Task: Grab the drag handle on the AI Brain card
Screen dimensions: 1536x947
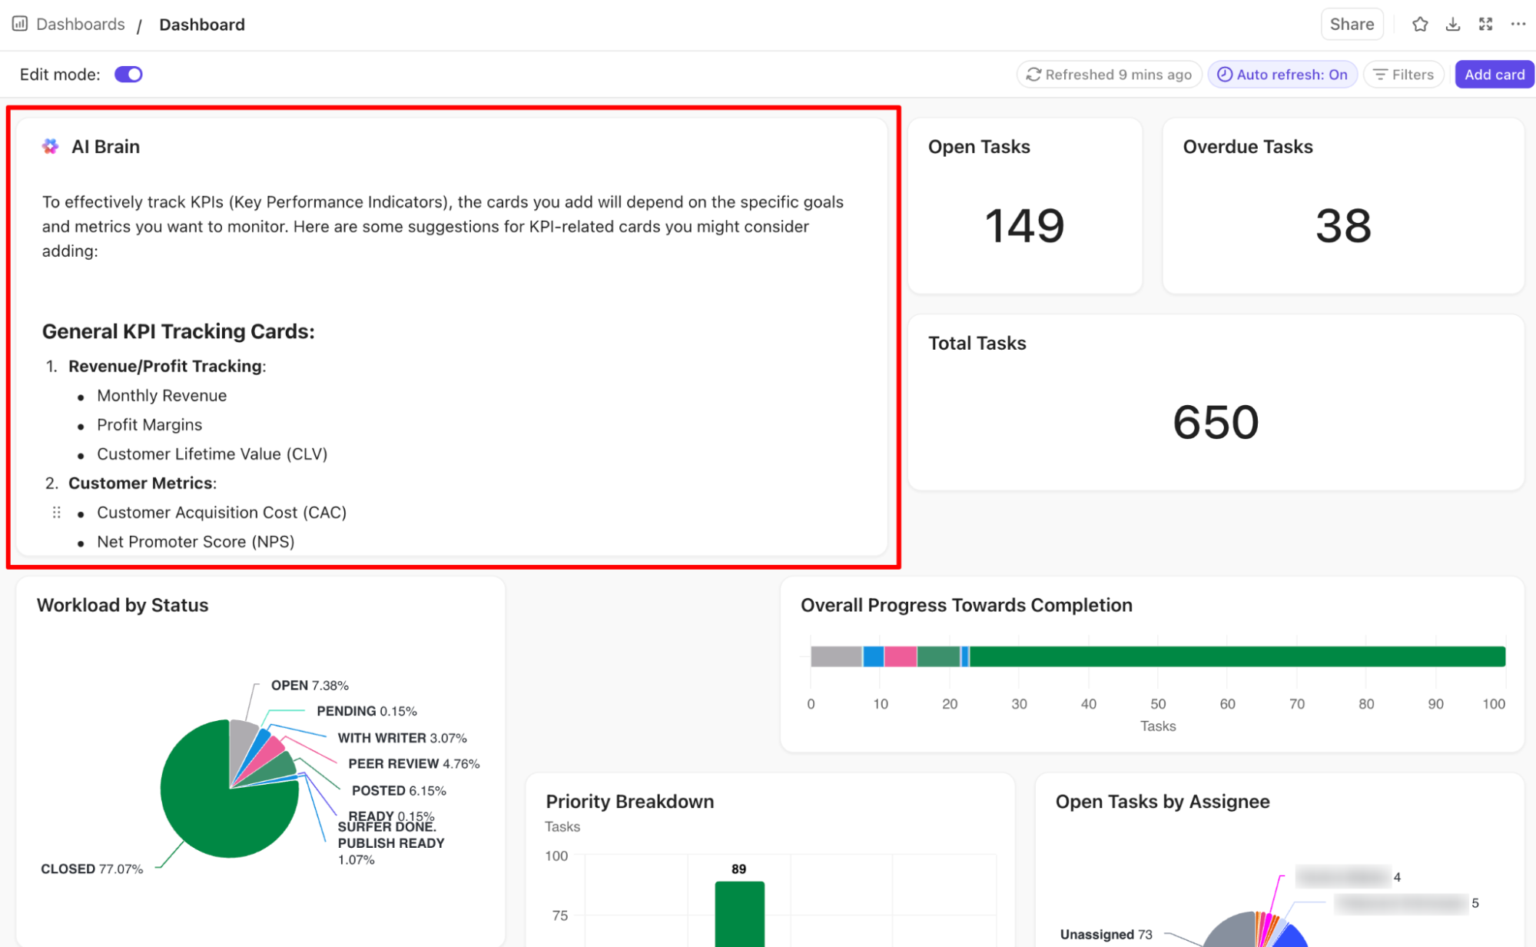Action: 57,512
